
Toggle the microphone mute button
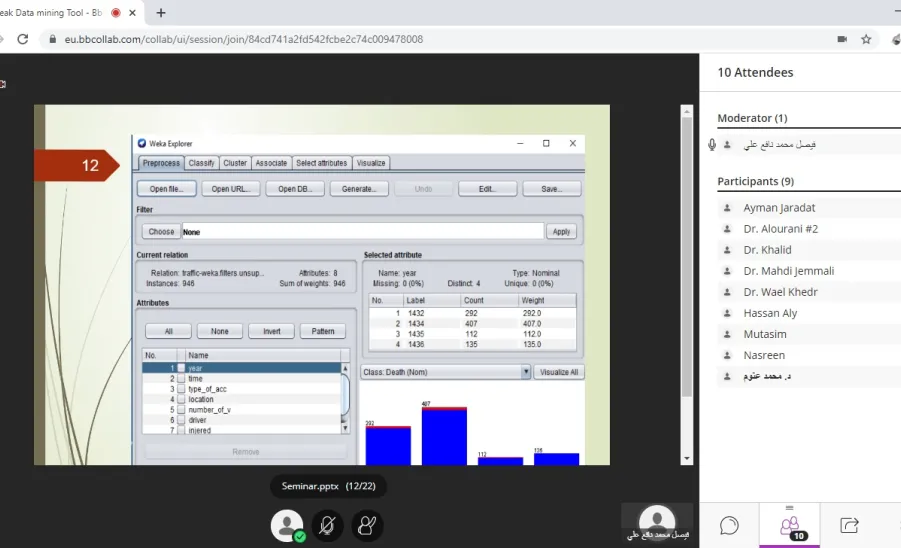point(327,525)
